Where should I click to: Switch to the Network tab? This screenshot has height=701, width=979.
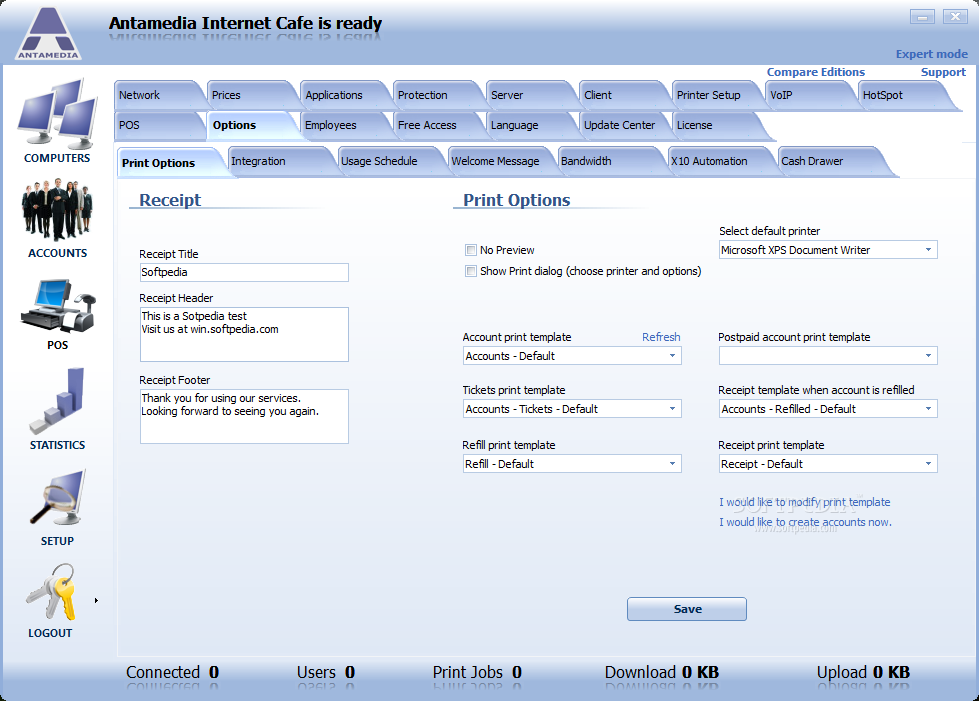156,96
